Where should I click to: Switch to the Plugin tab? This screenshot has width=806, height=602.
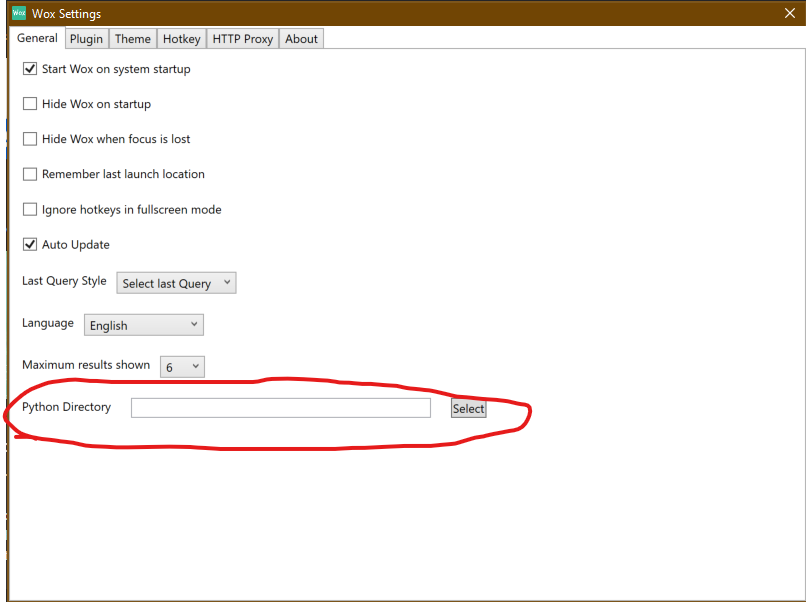pyautogui.click(x=86, y=38)
